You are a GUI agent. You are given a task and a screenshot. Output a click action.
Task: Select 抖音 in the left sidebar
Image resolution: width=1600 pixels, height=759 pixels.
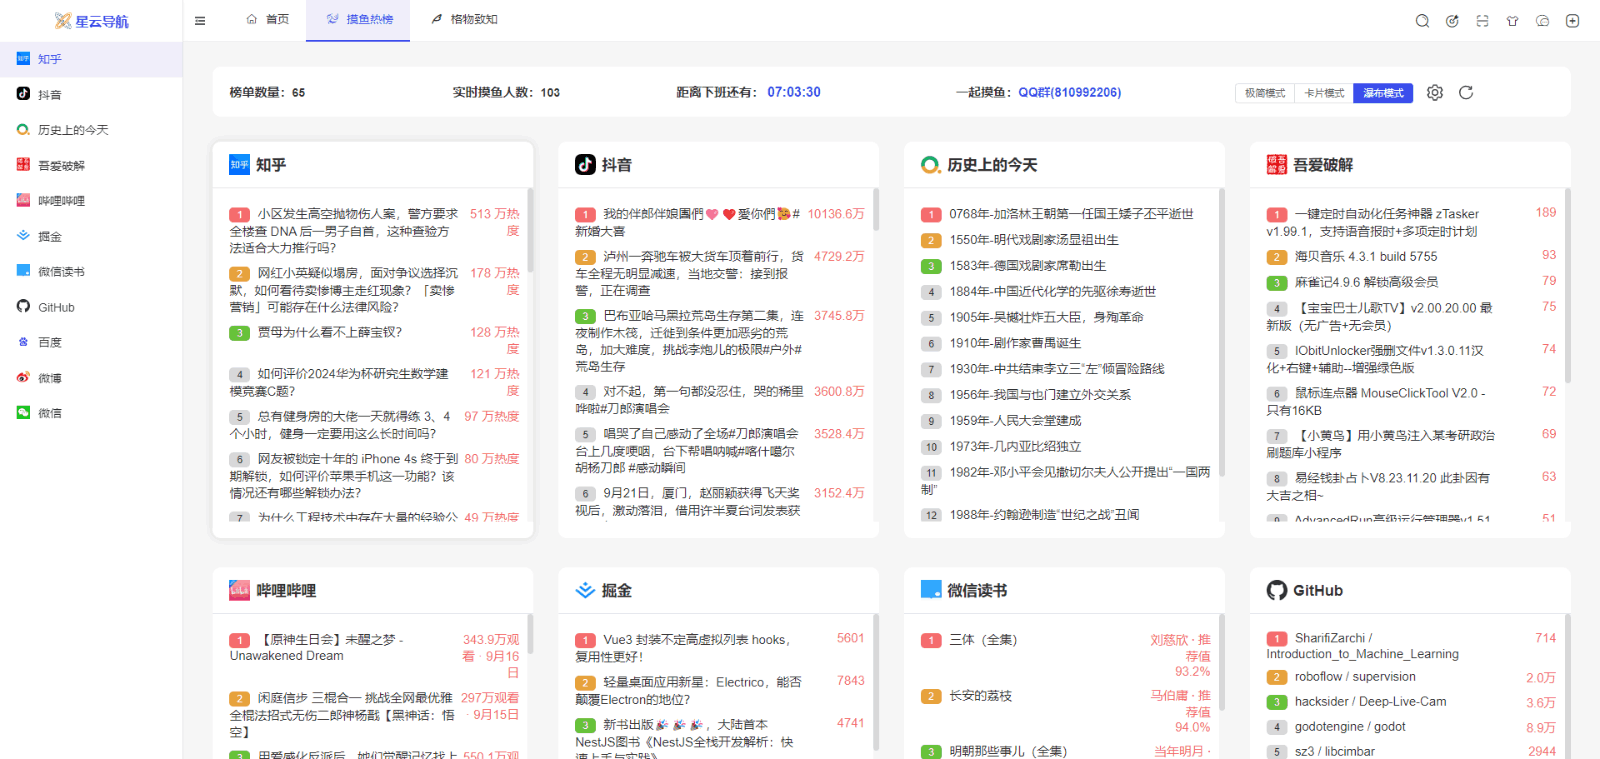(50, 95)
